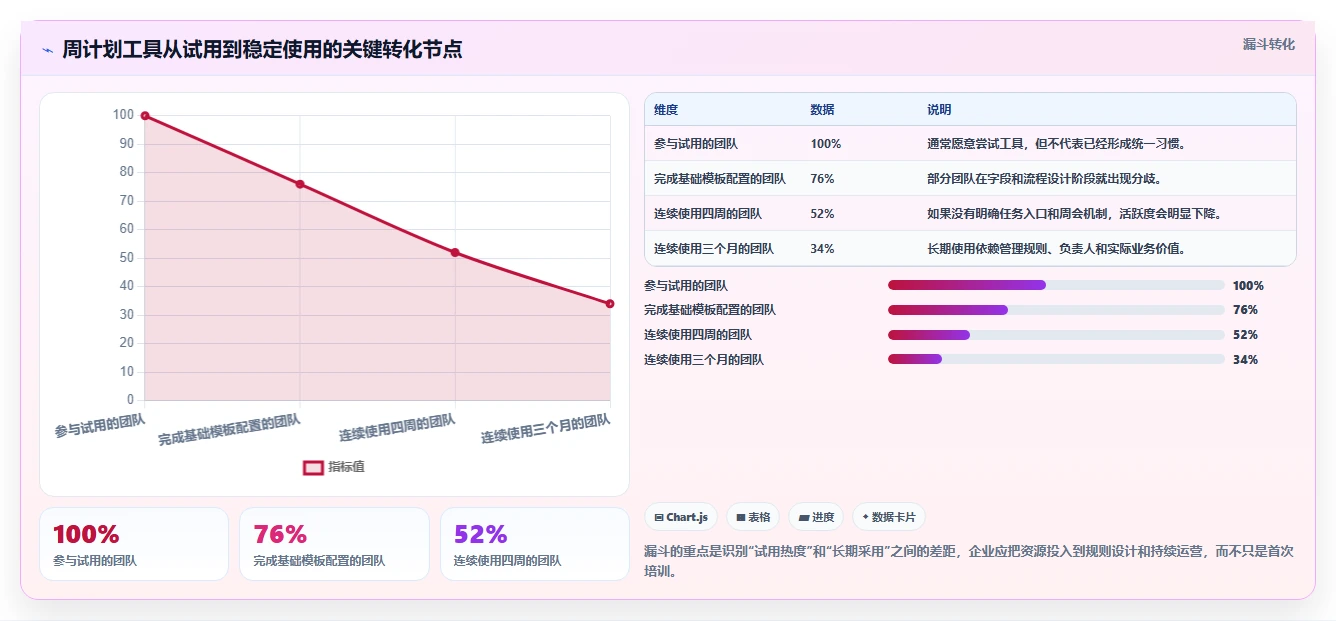The width and height of the screenshot is (1336, 621).
Task: Open the 52% 连续使用四周的团队 stat card
Action: coord(535,544)
